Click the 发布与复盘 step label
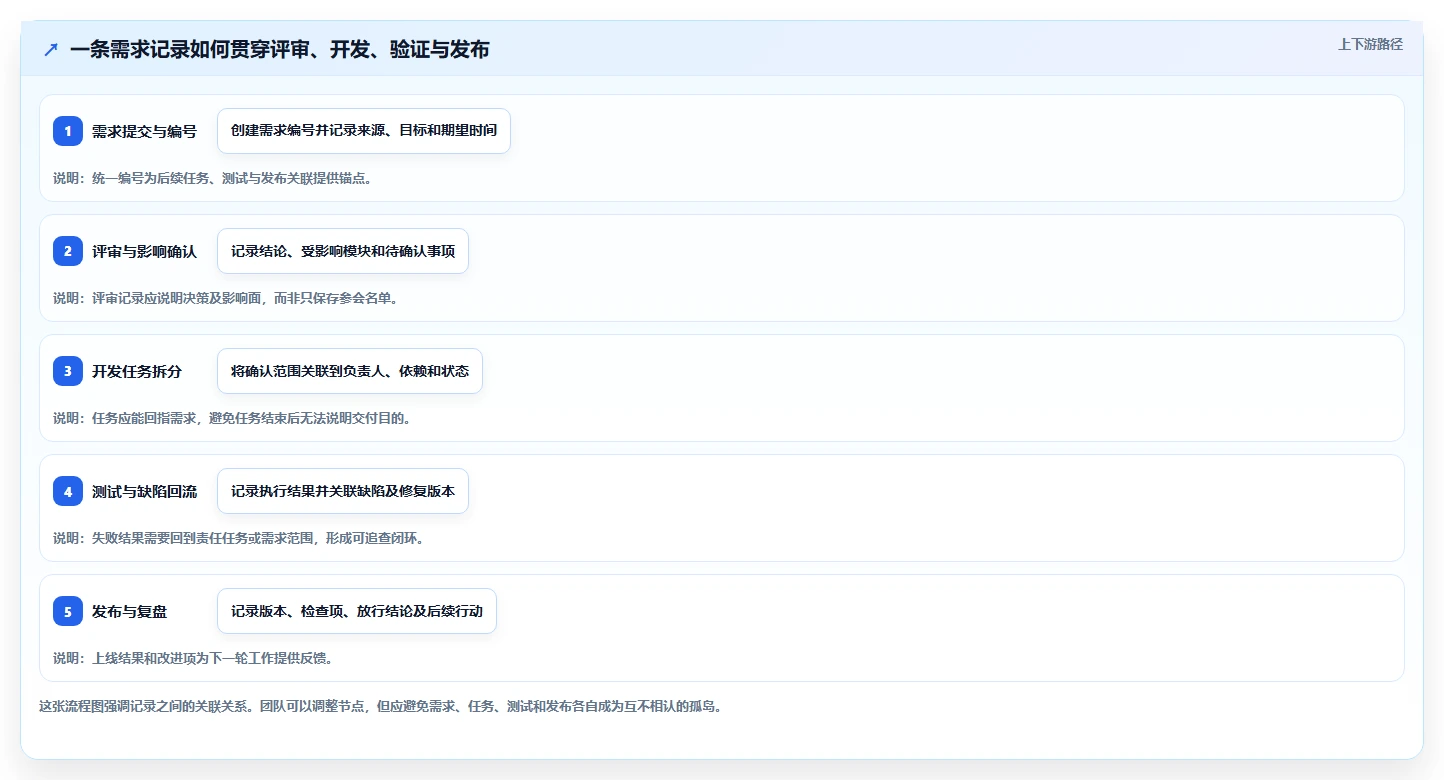 [x=130, y=611]
